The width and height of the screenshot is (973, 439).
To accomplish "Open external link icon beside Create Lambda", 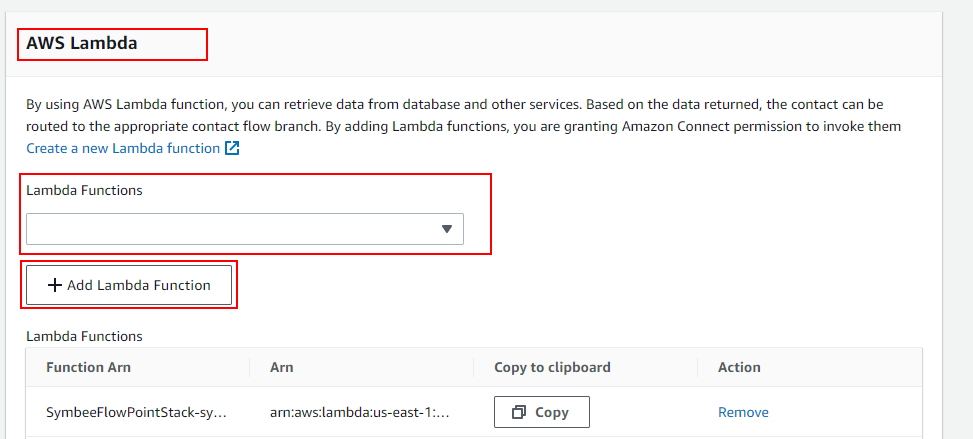I will pyautogui.click(x=232, y=148).
